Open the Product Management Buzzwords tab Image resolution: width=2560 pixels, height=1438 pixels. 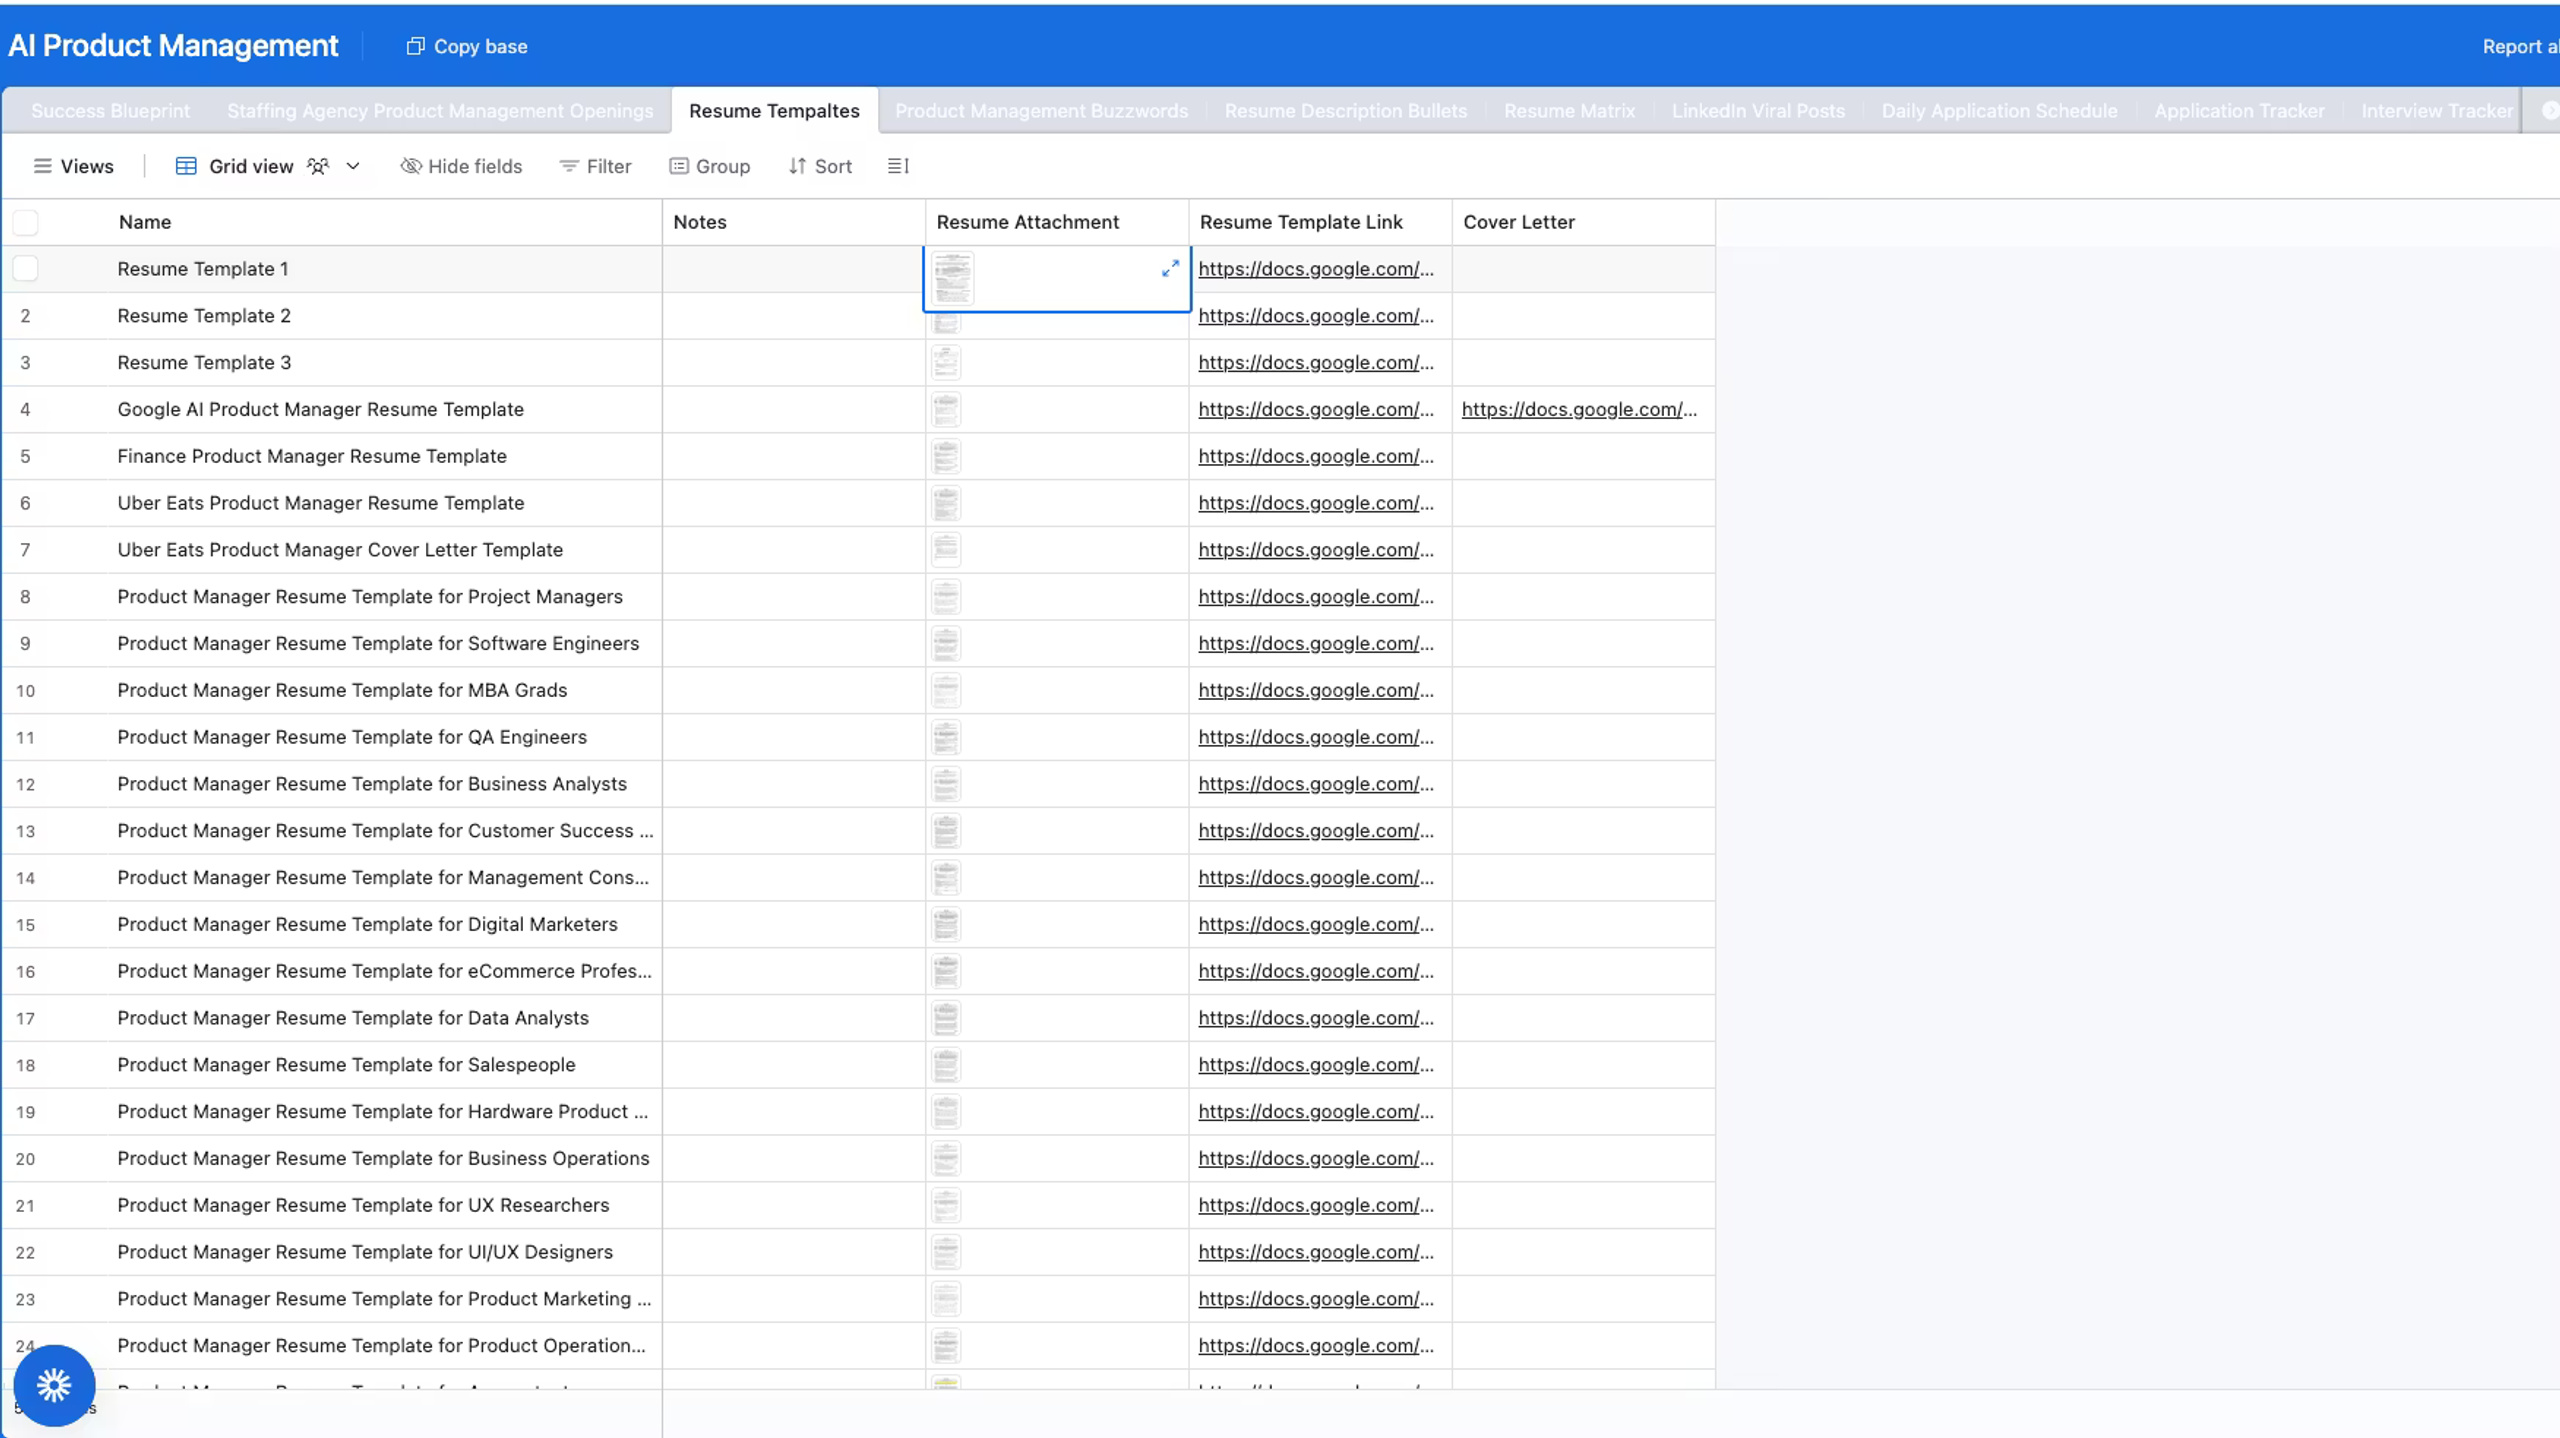(1041, 111)
